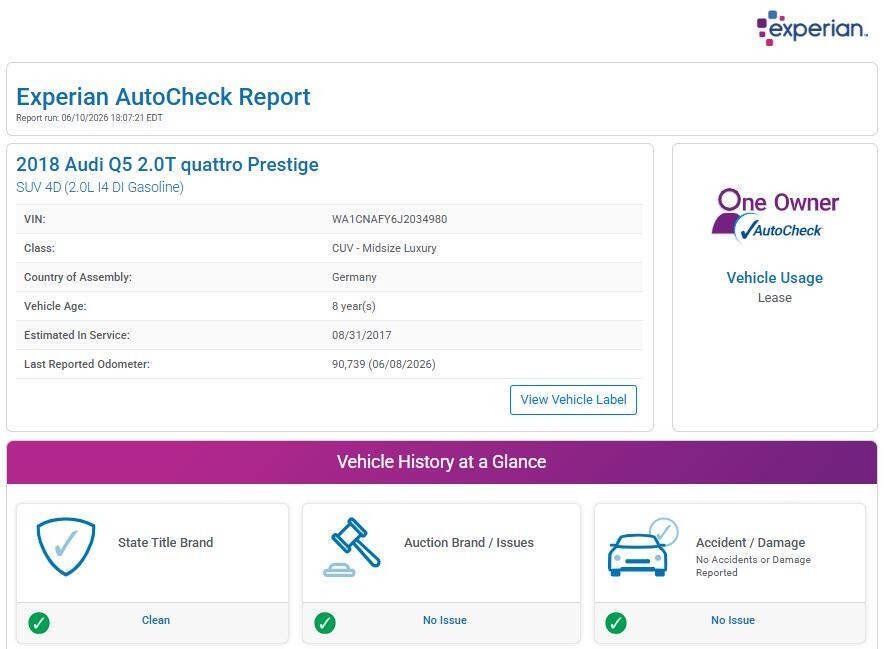885x649 pixels.
Task: Click green checkmark in Accident card
Action: [x=616, y=623]
